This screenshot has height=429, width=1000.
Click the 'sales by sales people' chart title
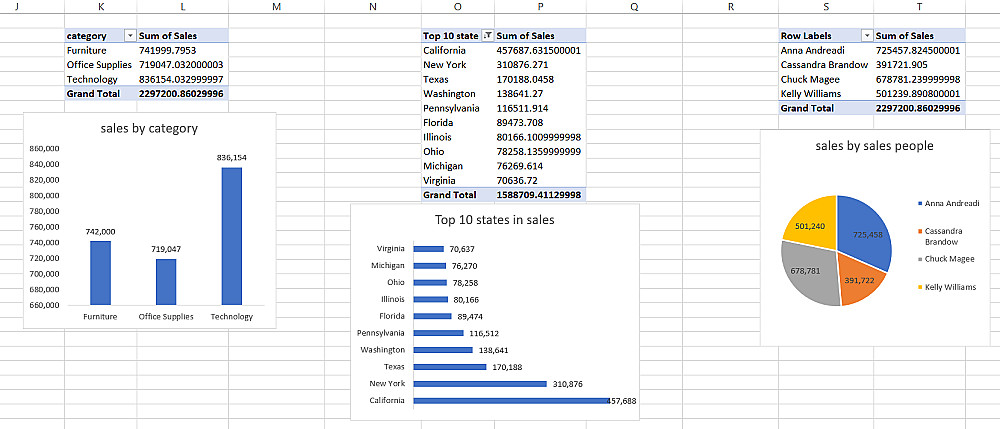click(x=875, y=146)
